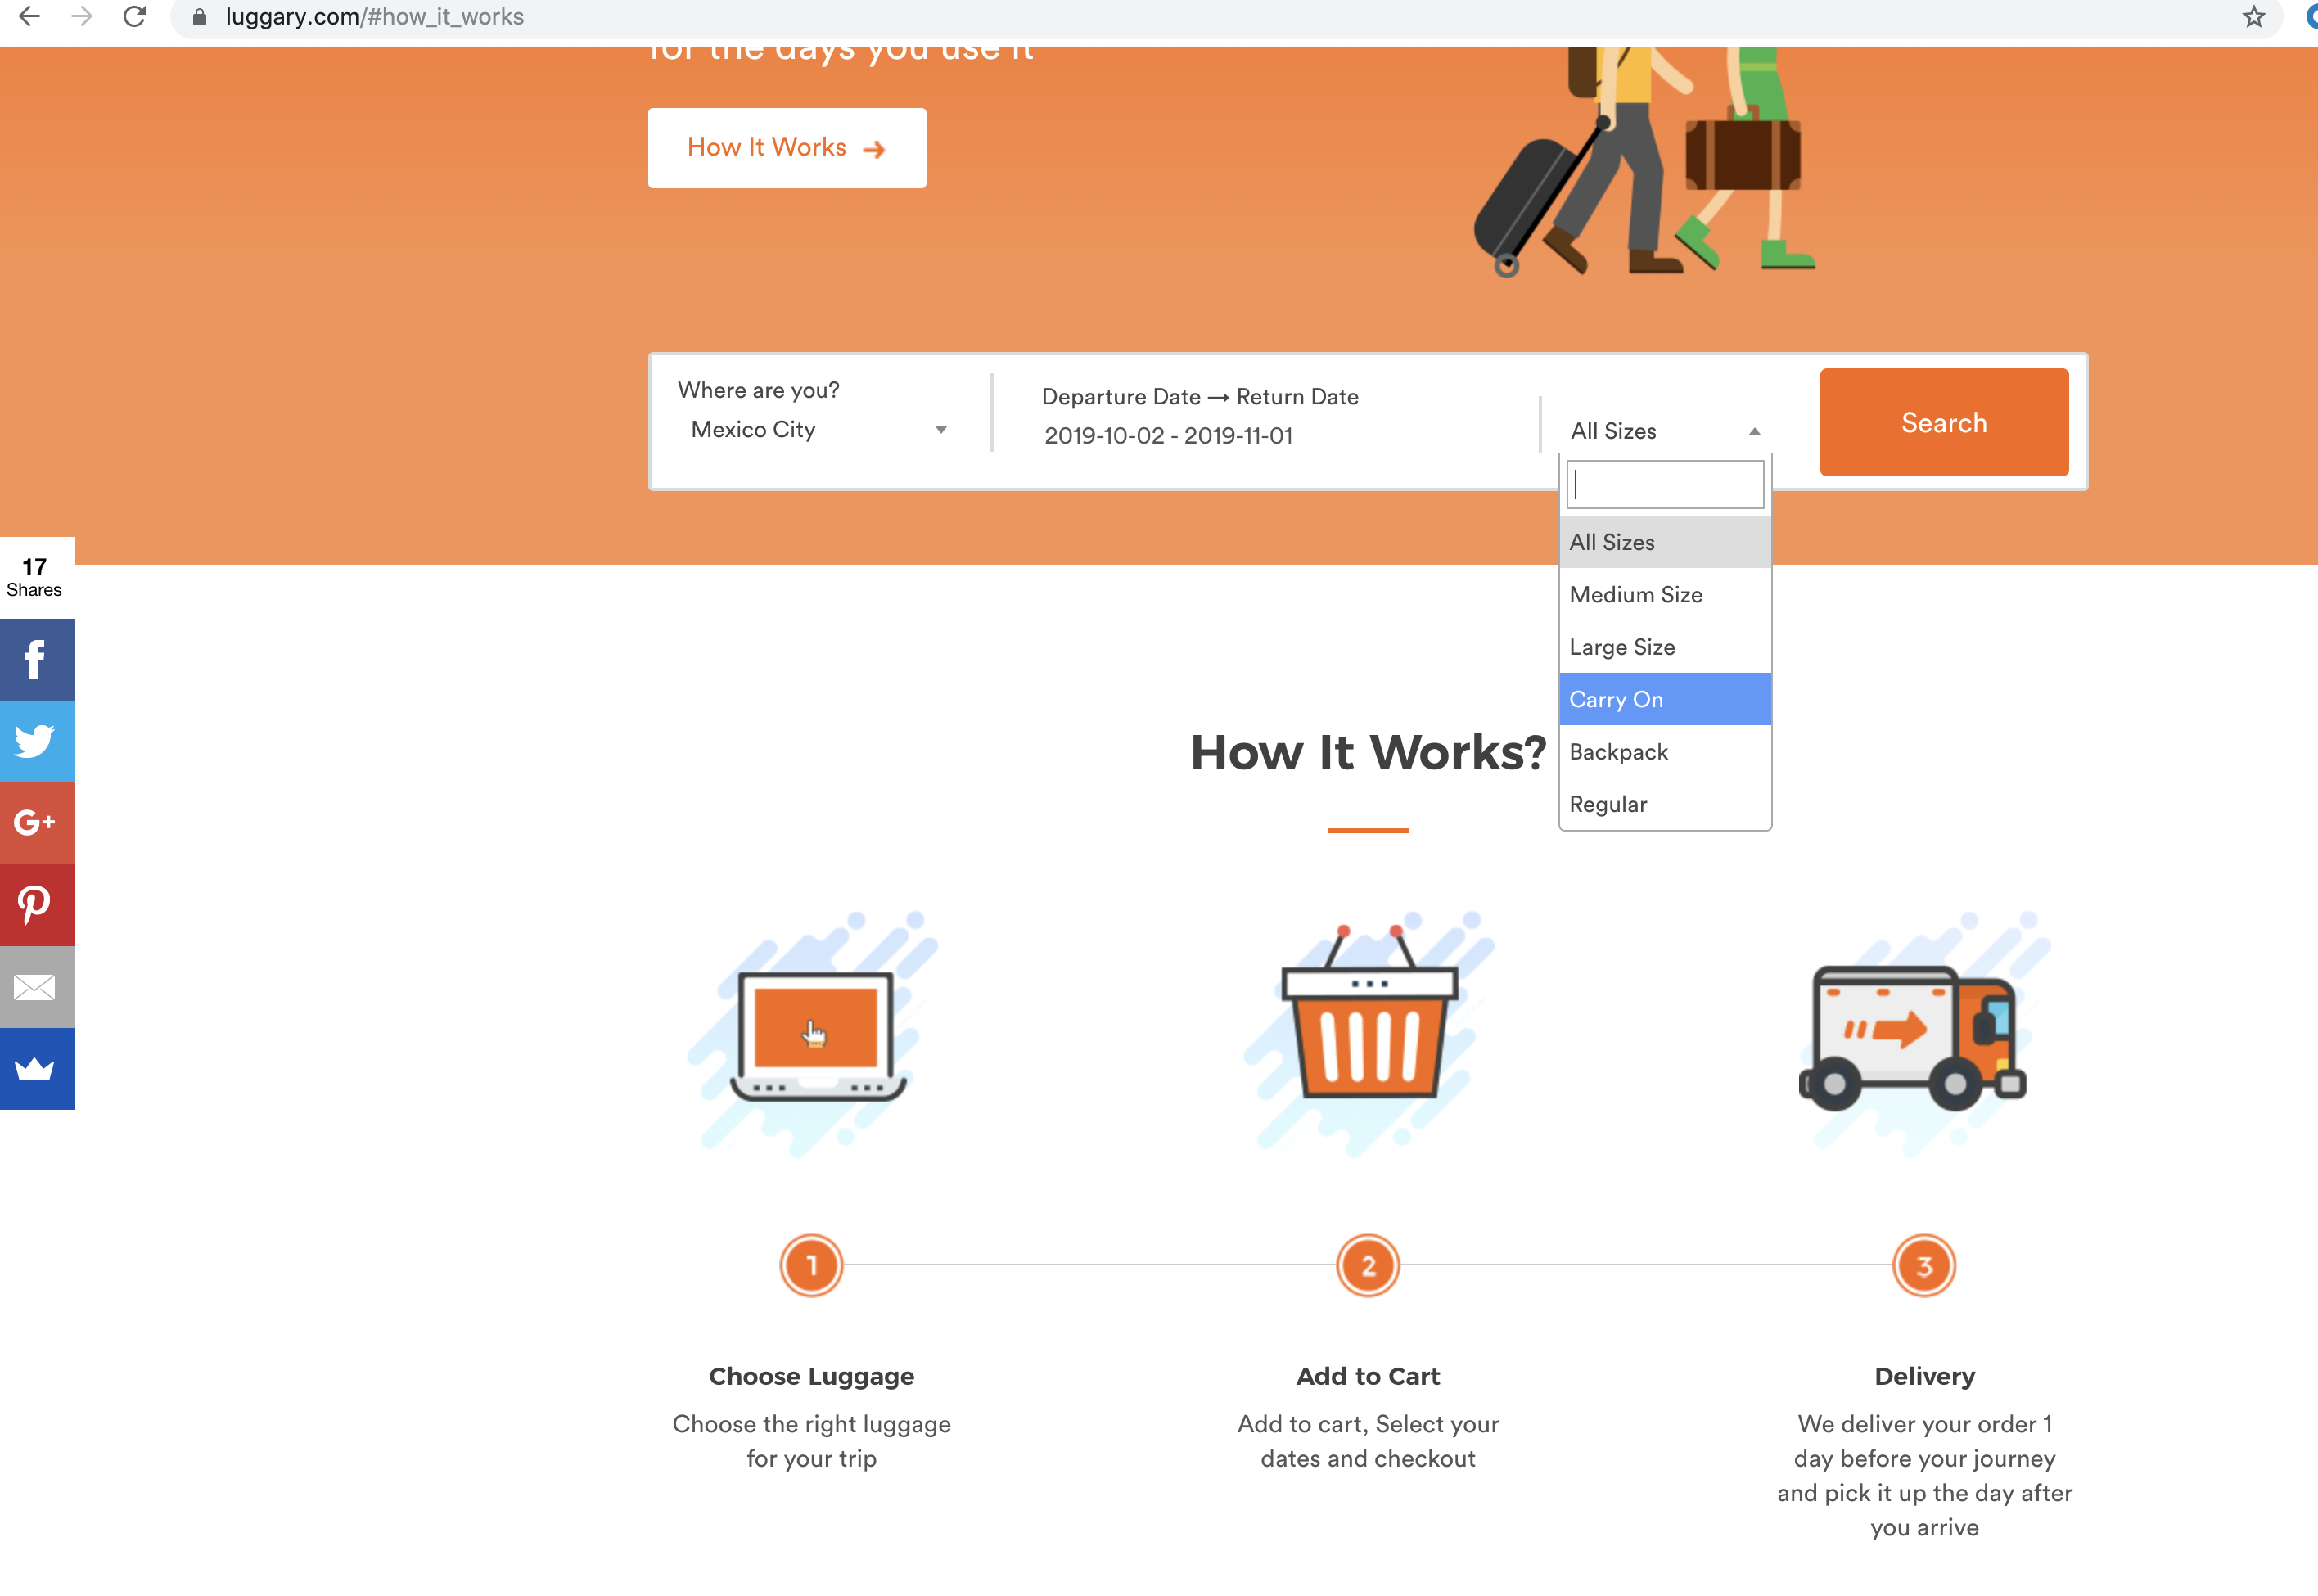The width and height of the screenshot is (2318, 1596).
Task: Select Large Size option
Action: pyautogui.click(x=1664, y=647)
